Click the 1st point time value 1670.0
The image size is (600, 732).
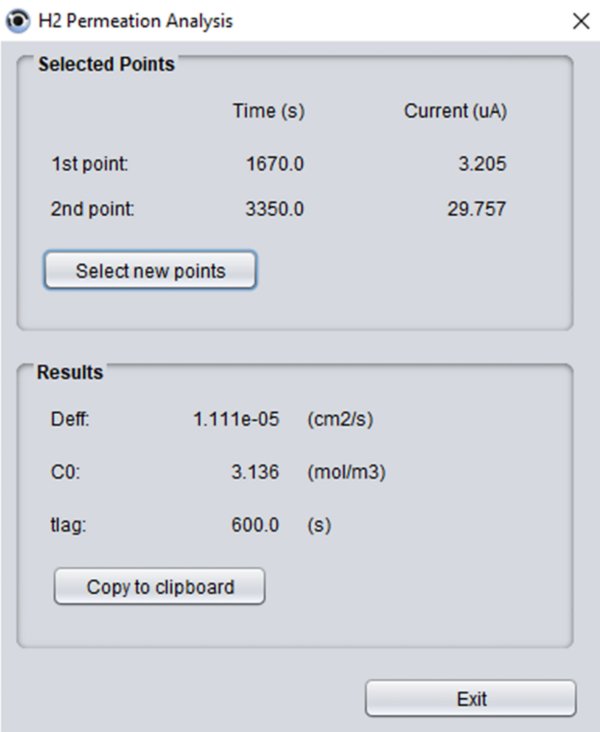[x=275, y=164]
